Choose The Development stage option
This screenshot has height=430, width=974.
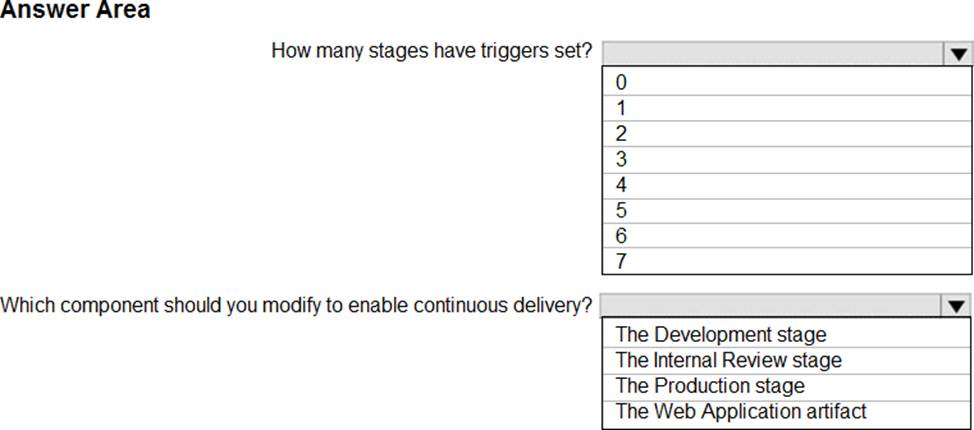pos(721,334)
